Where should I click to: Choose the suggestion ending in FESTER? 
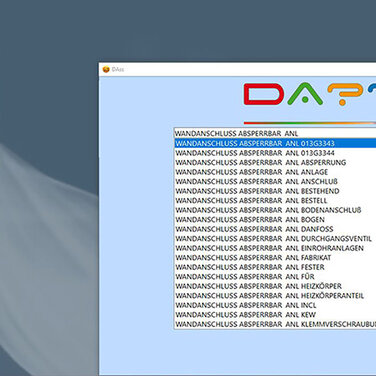point(275,267)
